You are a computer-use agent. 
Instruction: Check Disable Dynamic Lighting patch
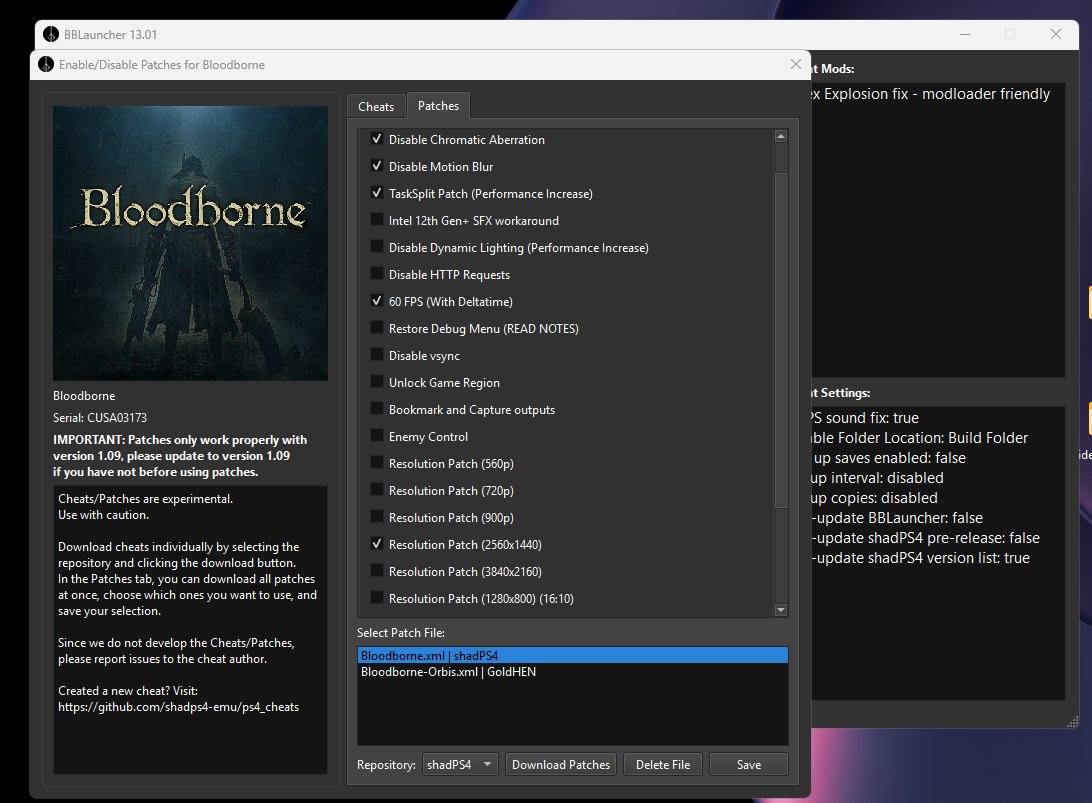coord(377,247)
